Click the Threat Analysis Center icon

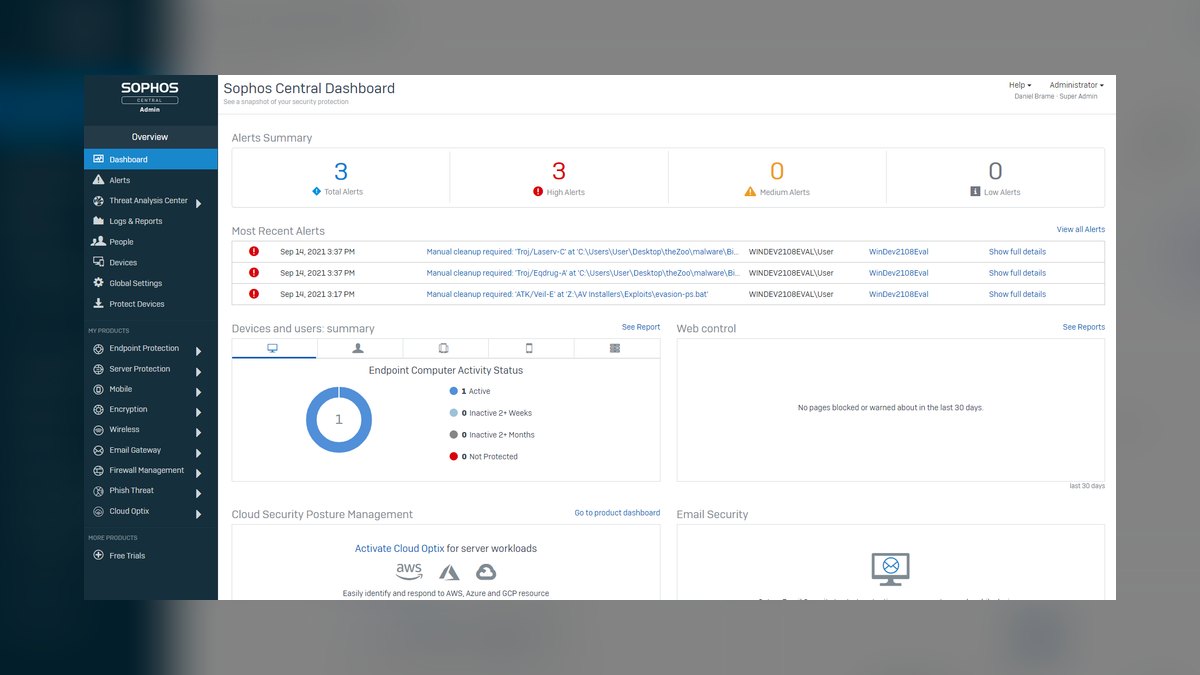click(x=98, y=201)
